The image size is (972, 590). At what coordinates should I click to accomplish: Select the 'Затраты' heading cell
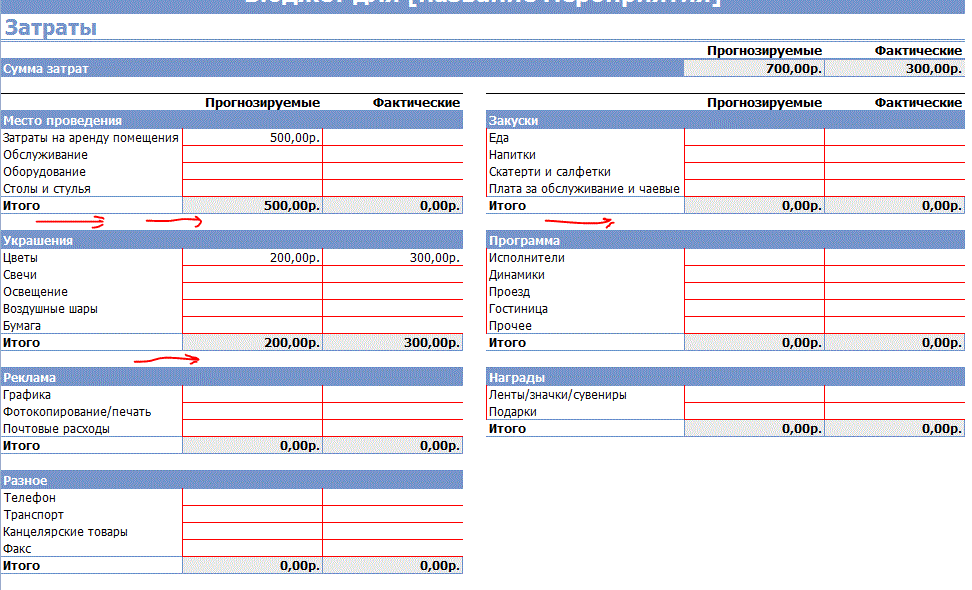click(50, 28)
